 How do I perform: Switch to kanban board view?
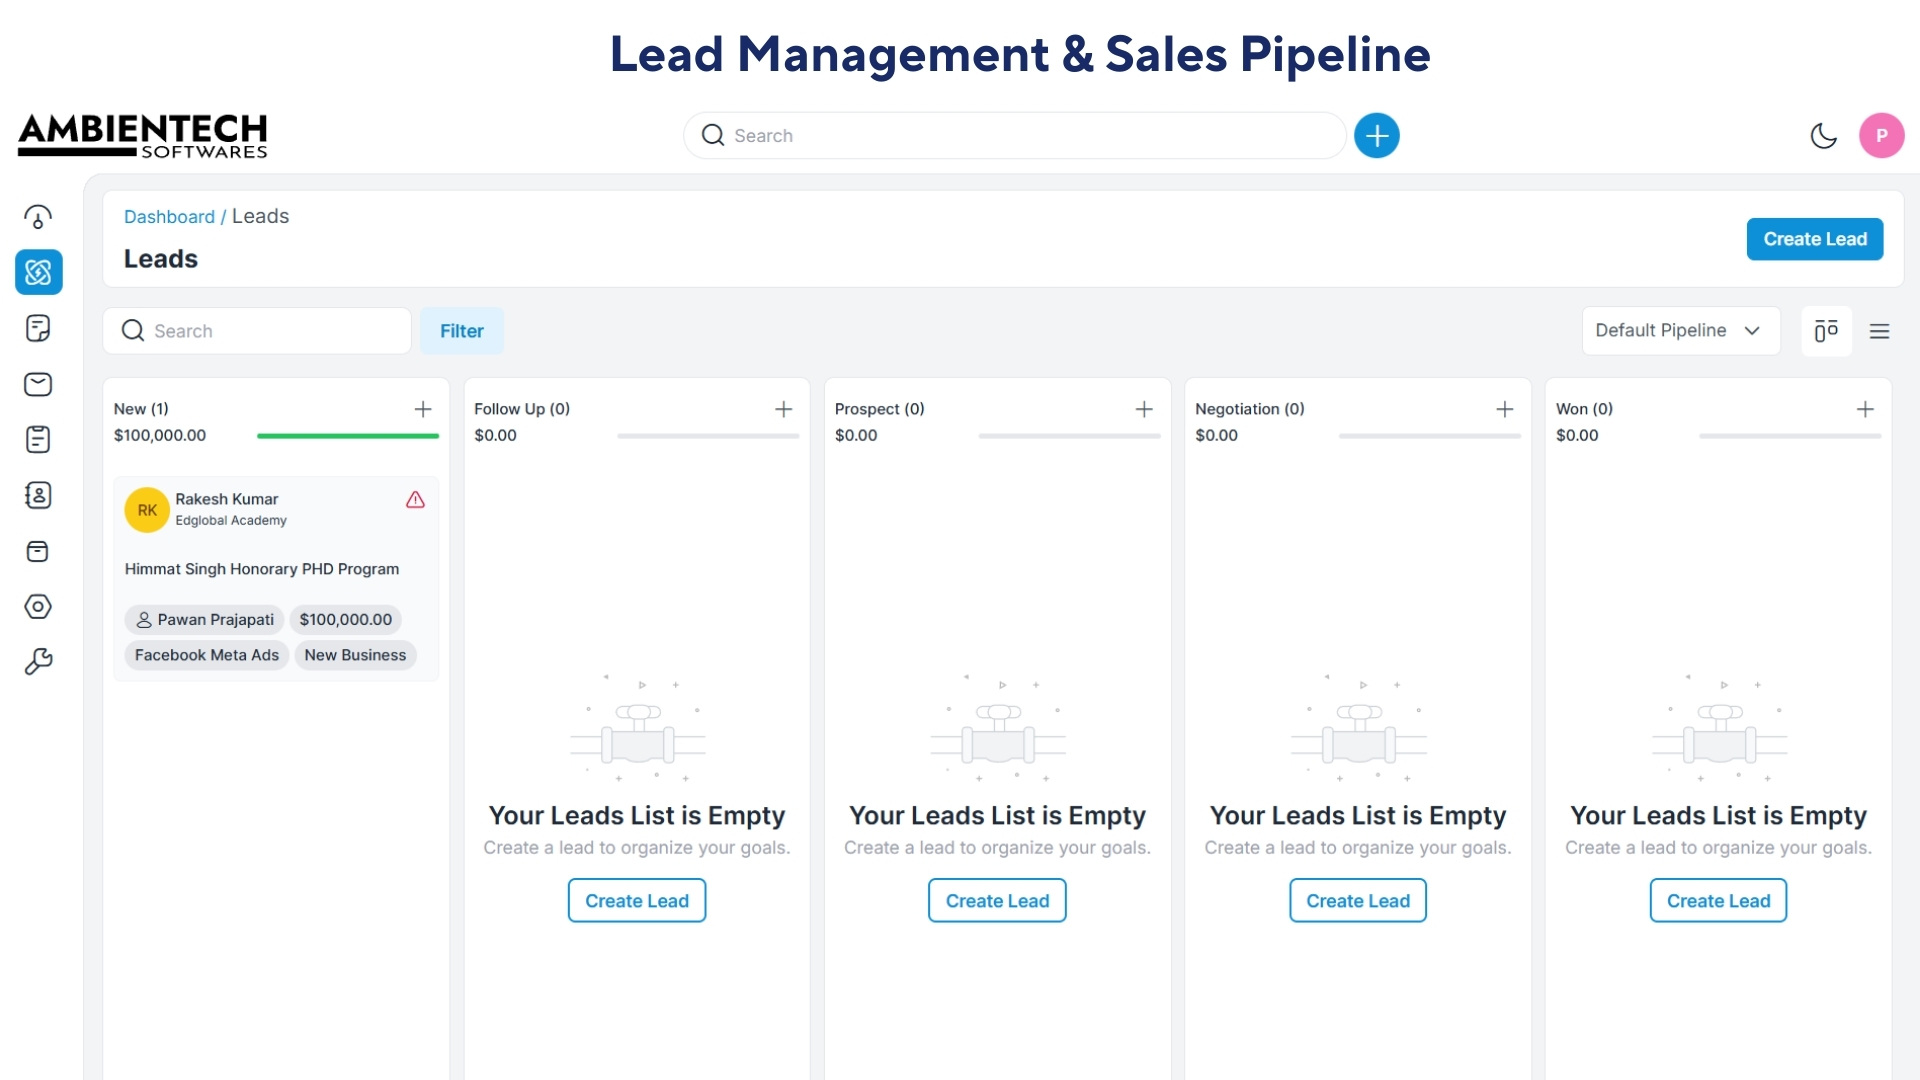(1826, 330)
